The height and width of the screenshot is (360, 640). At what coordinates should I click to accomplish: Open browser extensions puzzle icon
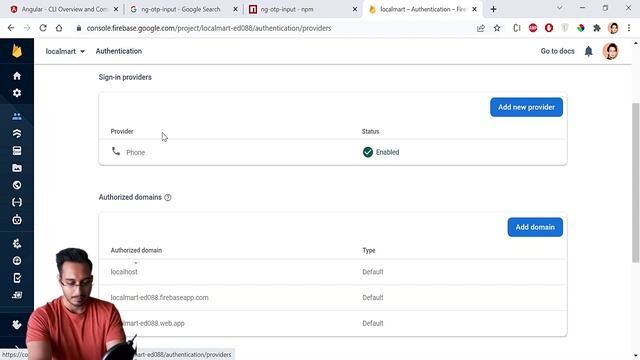click(x=597, y=28)
